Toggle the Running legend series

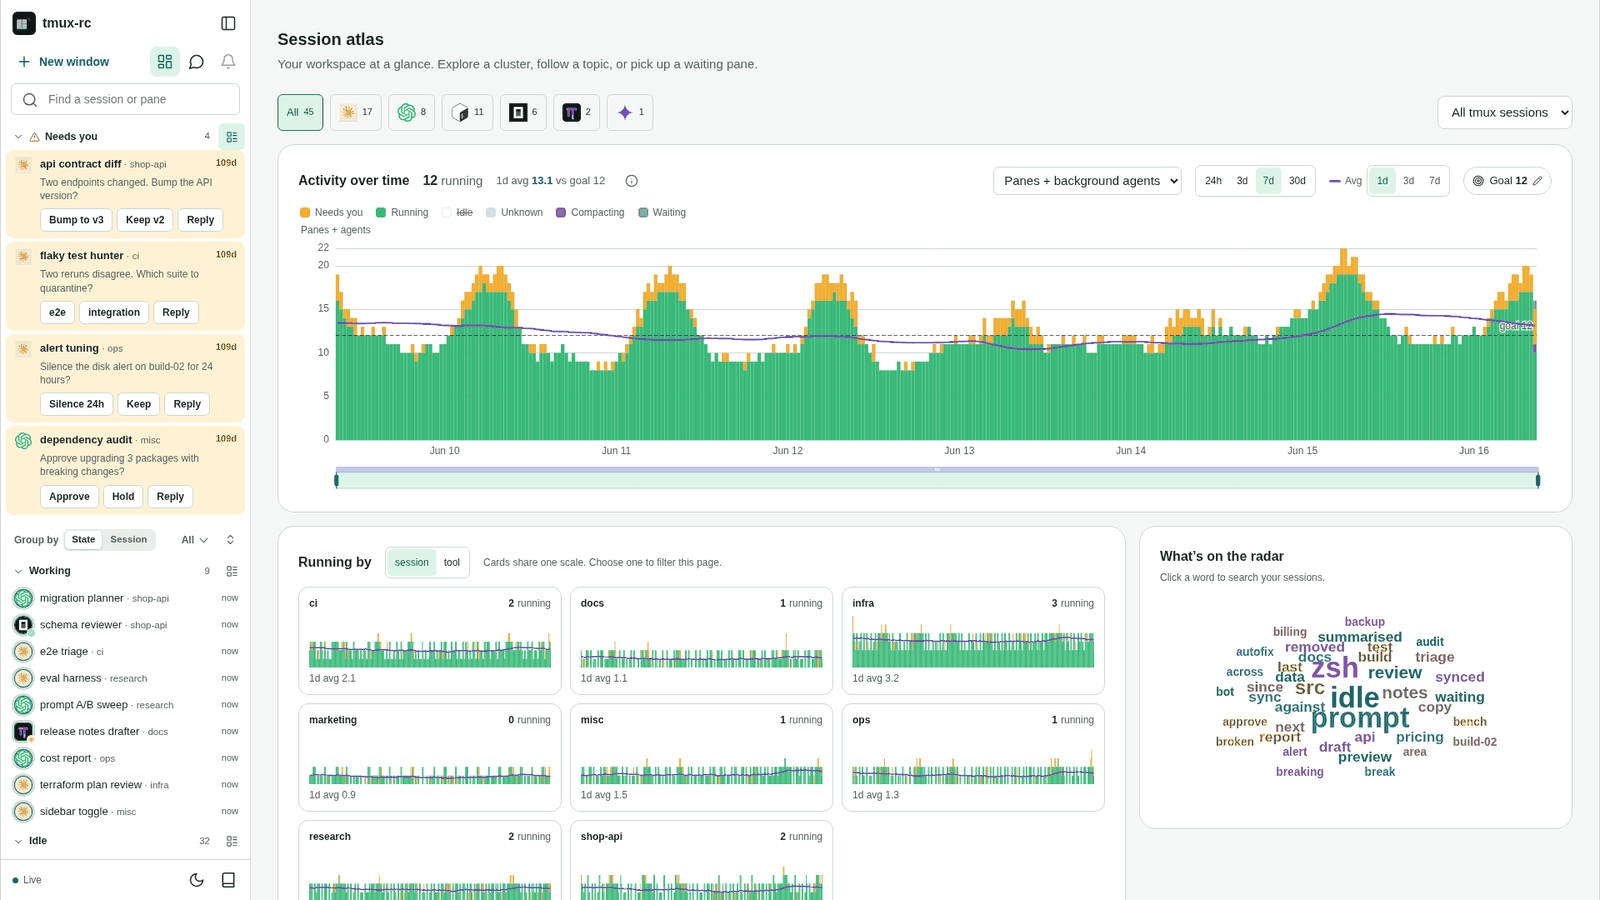402,213
